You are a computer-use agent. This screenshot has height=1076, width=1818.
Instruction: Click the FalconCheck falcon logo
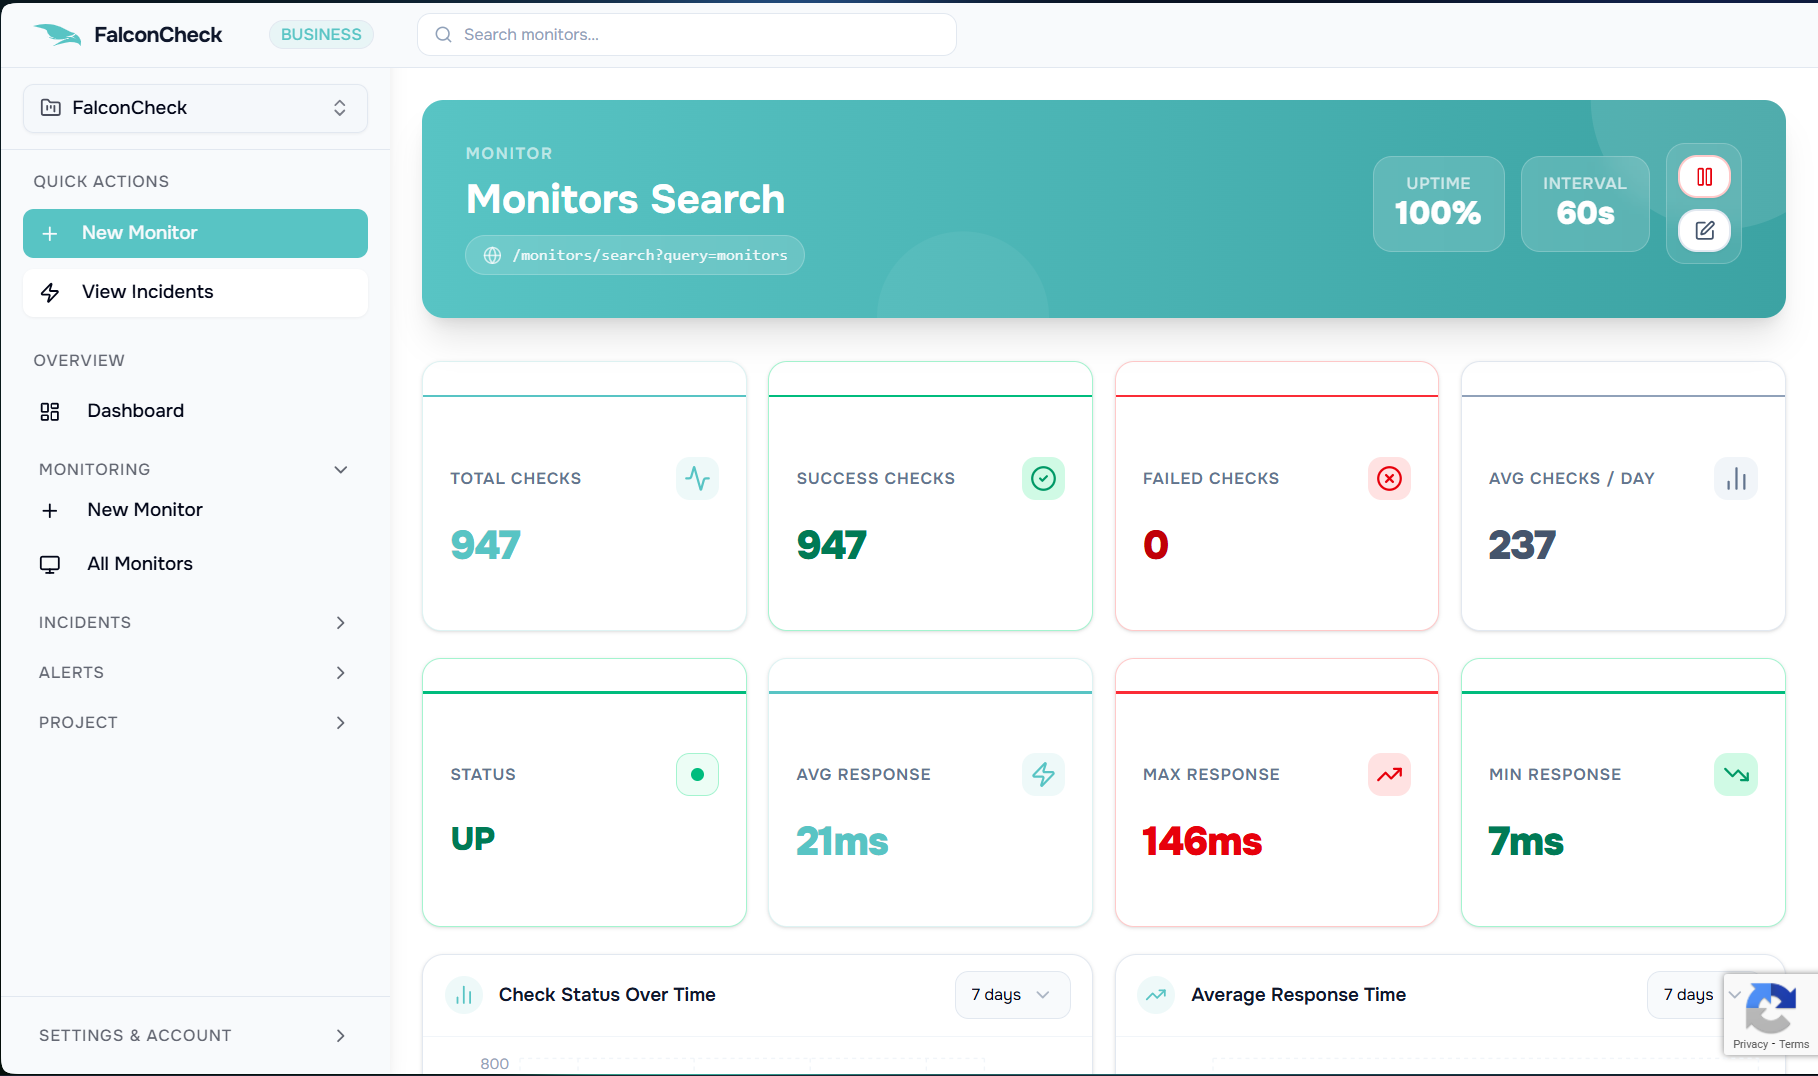57,35
